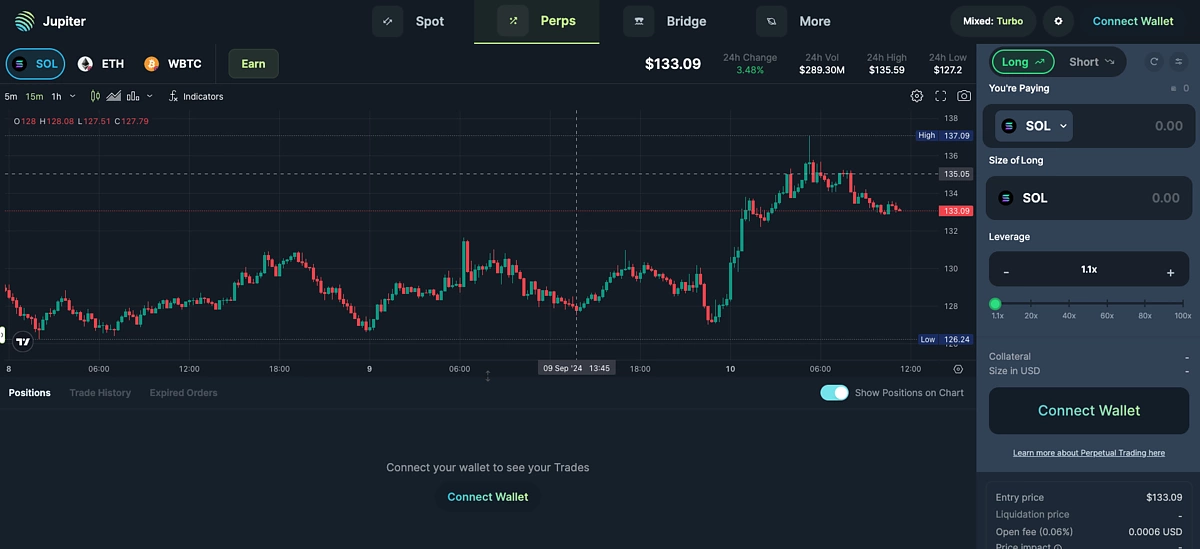Set leverage slider to 60x
Viewport: 1200px width, 549px height.
pyautogui.click(x=1107, y=305)
